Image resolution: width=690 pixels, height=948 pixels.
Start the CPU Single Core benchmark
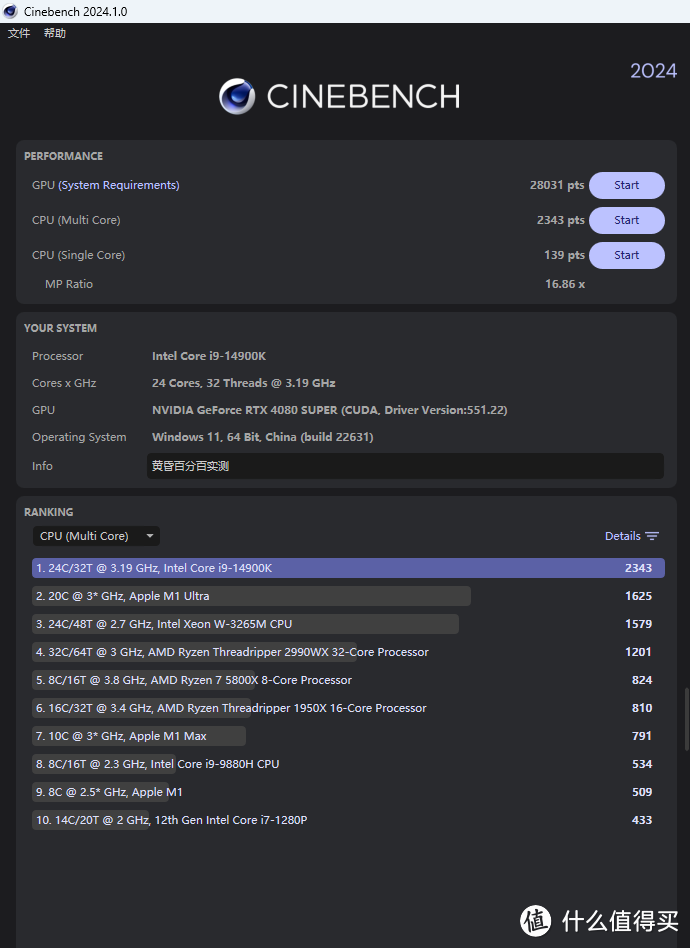click(x=627, y=255)
